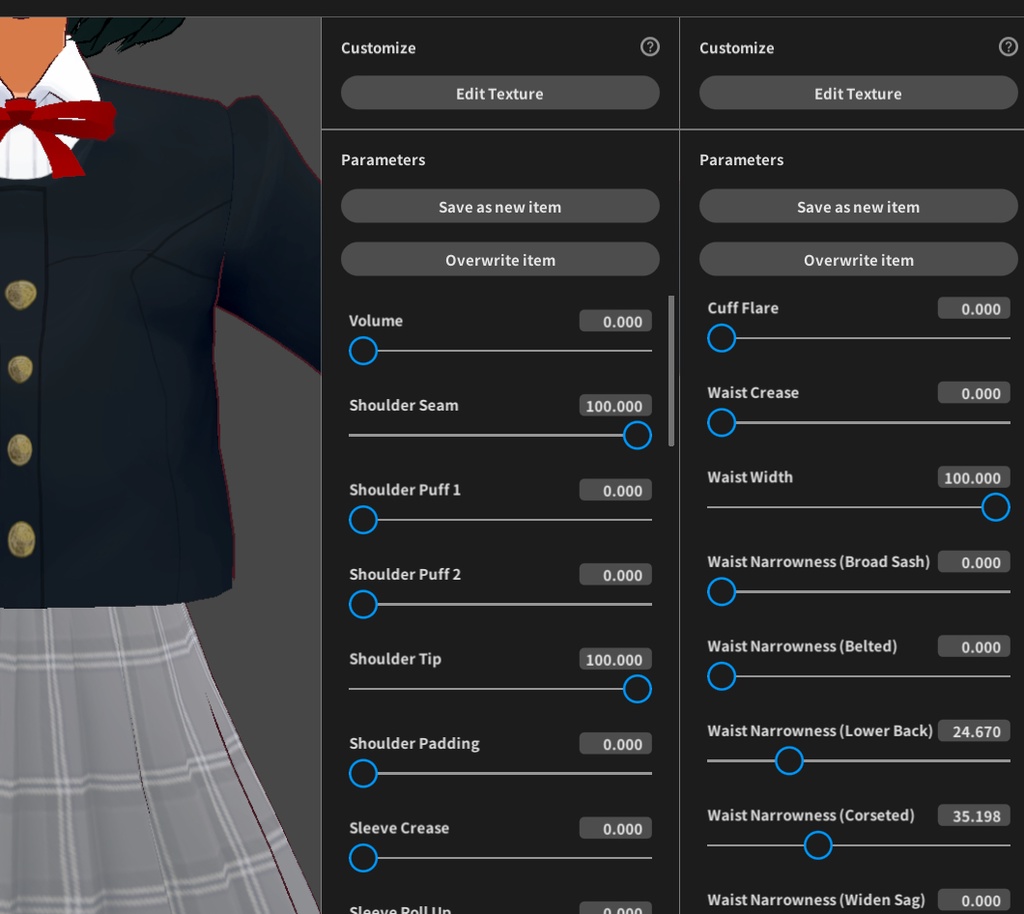Viewport: 1024px width, 914px height.
Task: Click the Volume slider handle
Action: pyautogui.click(x=363, y=351)
